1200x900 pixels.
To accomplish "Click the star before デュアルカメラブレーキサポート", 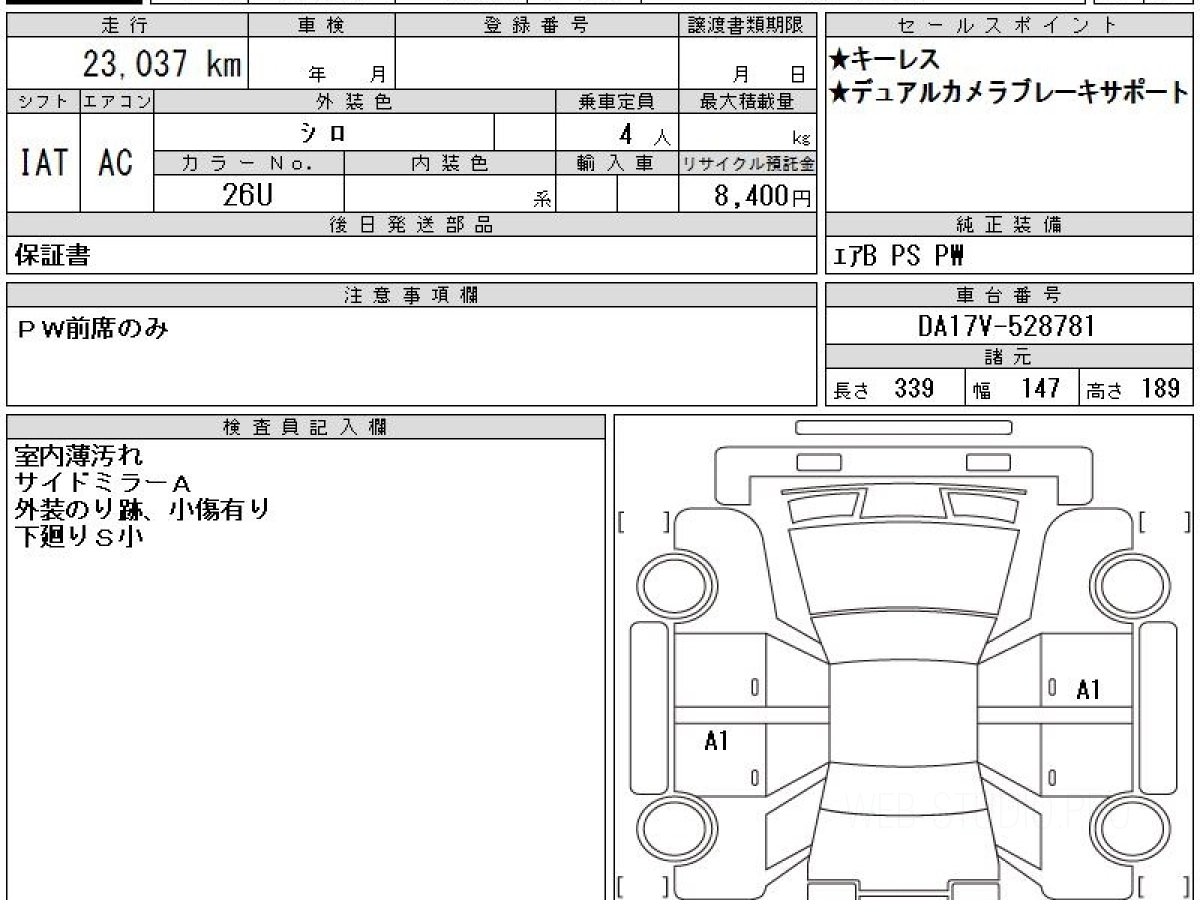I will pos(840,94).
